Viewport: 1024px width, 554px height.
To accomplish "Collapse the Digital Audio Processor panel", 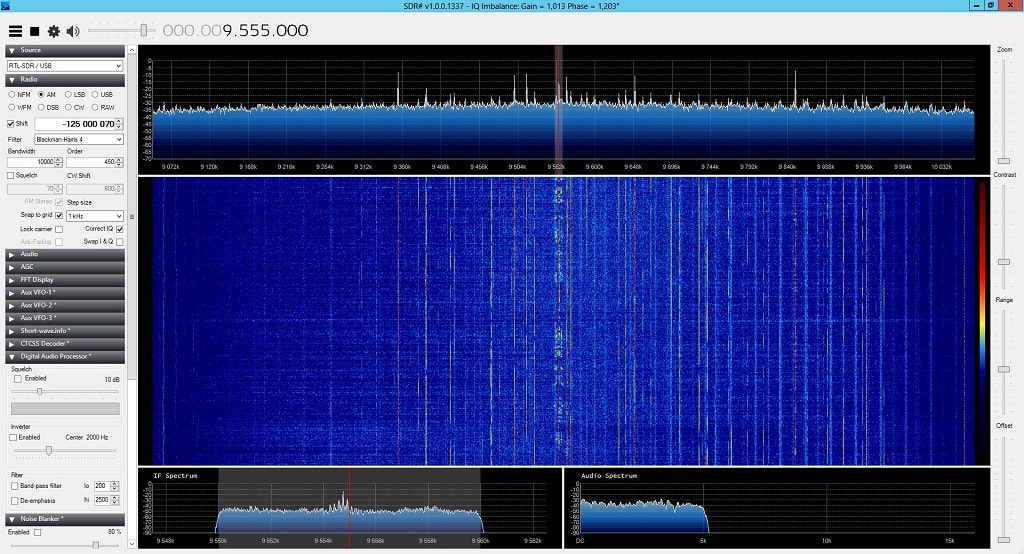I will click(65, 357).
